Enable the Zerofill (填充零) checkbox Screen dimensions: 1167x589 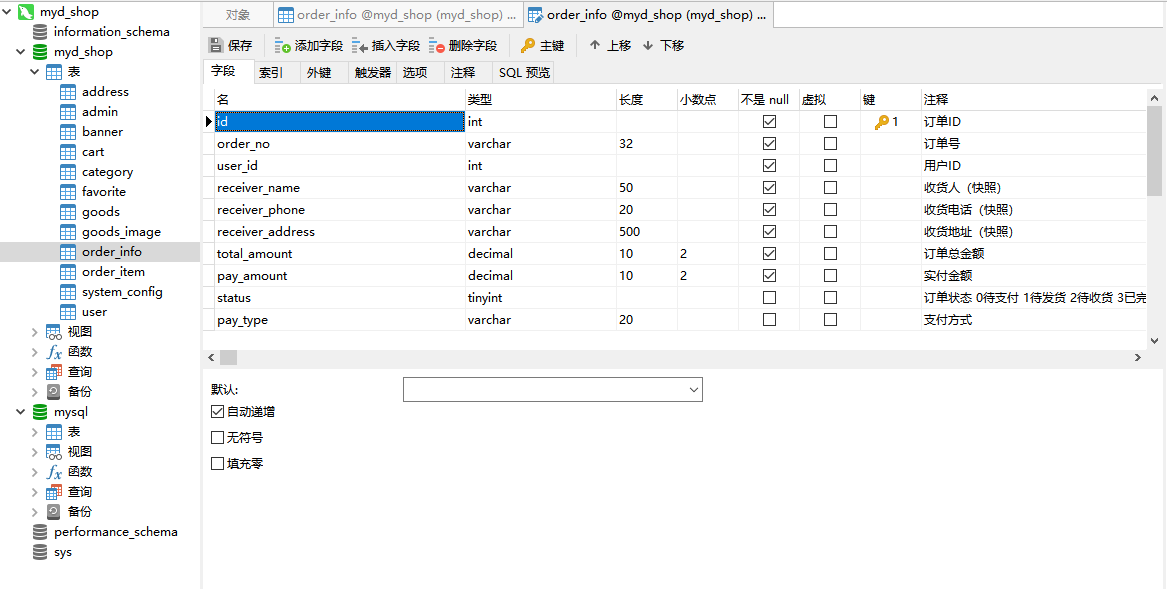click(x=217, y=463)
